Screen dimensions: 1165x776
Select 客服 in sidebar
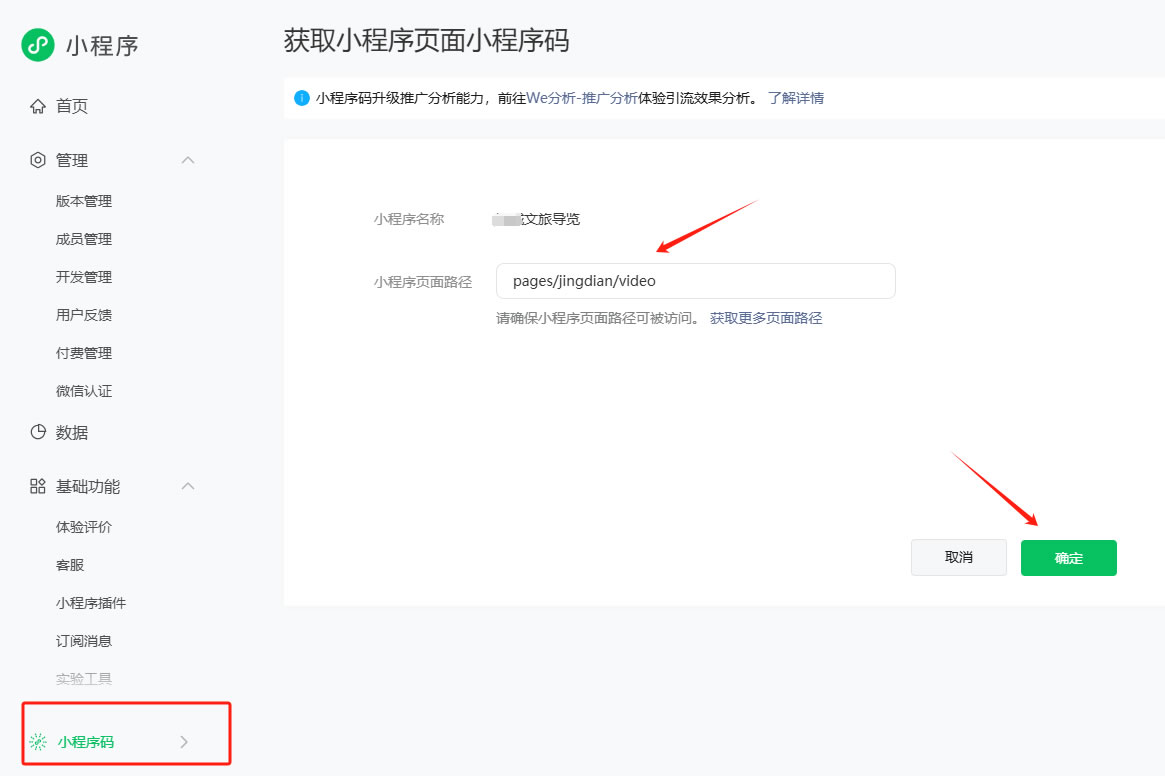tap(70, 565)
